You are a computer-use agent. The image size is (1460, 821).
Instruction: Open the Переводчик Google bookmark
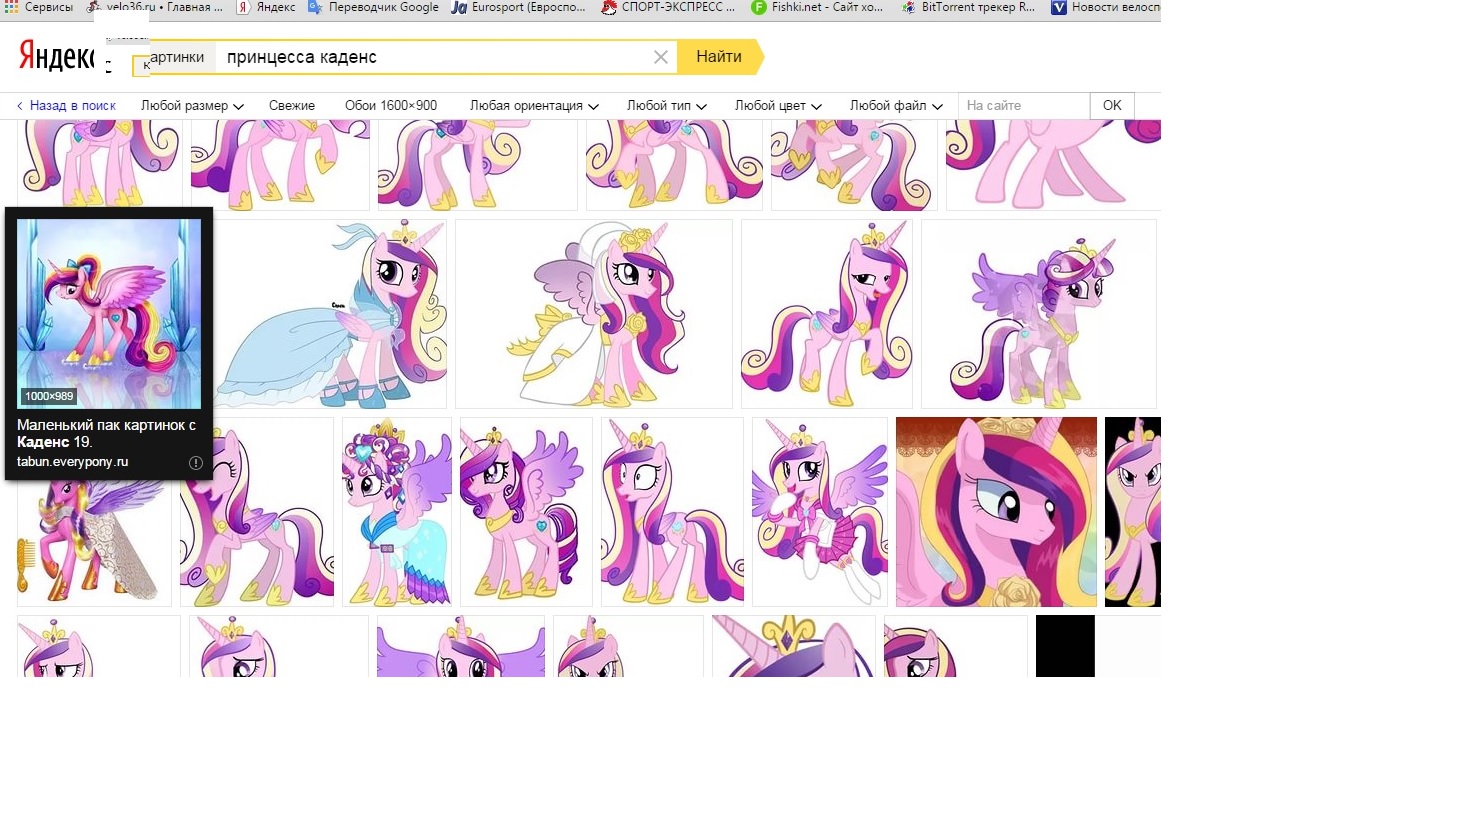(374, 7)
